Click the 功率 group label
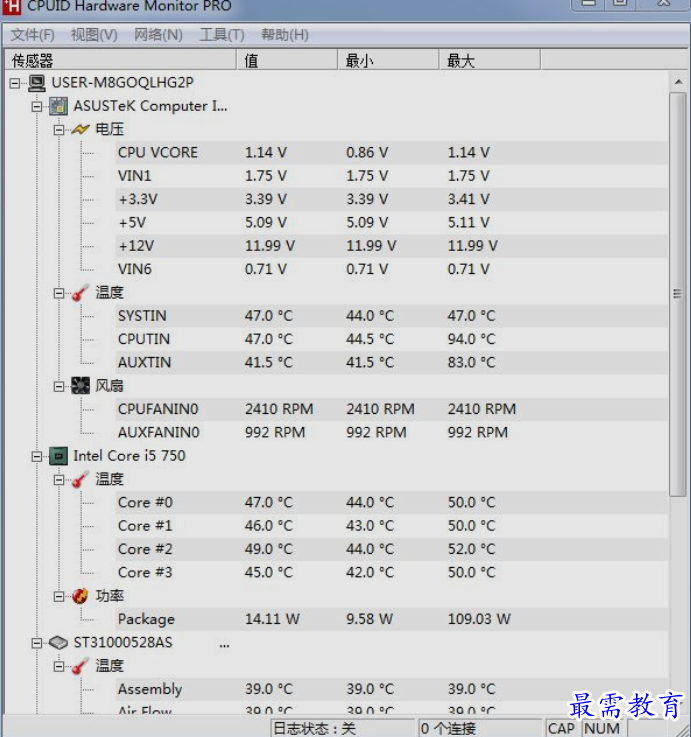This screenshot has width=691, height=737. (x=110, y=596)
